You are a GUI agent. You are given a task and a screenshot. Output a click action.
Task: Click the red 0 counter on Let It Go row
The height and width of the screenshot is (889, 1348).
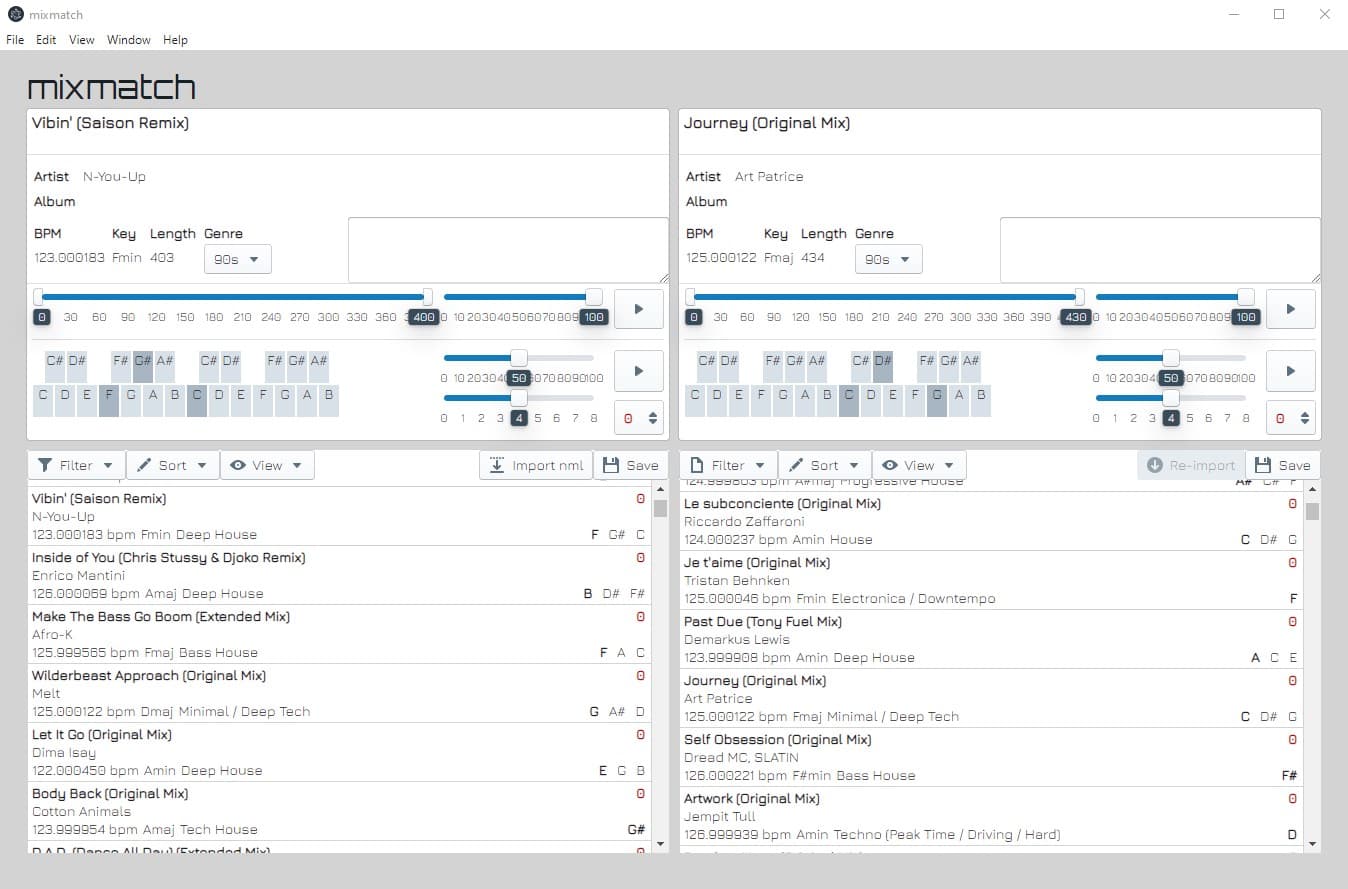(x=641, y=735)
